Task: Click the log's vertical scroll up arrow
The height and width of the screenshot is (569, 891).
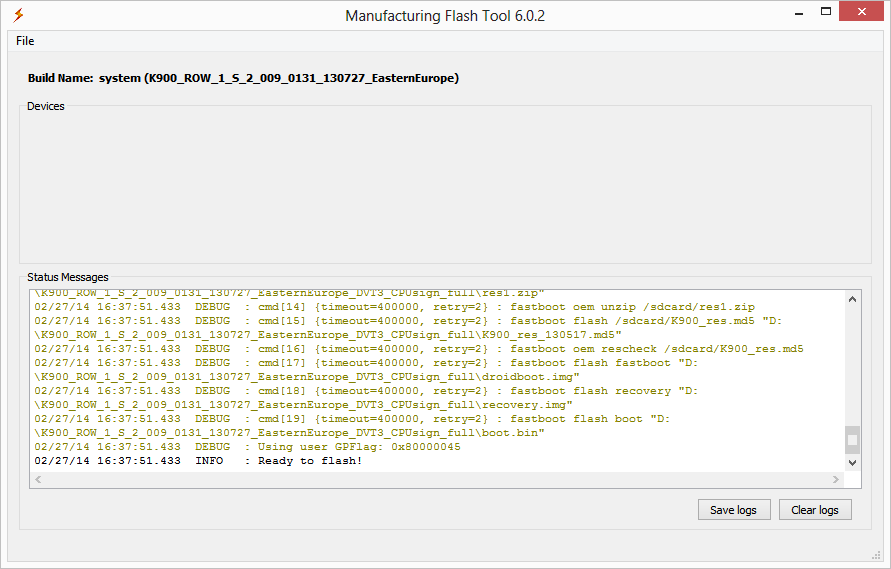Action: [852, 298]
